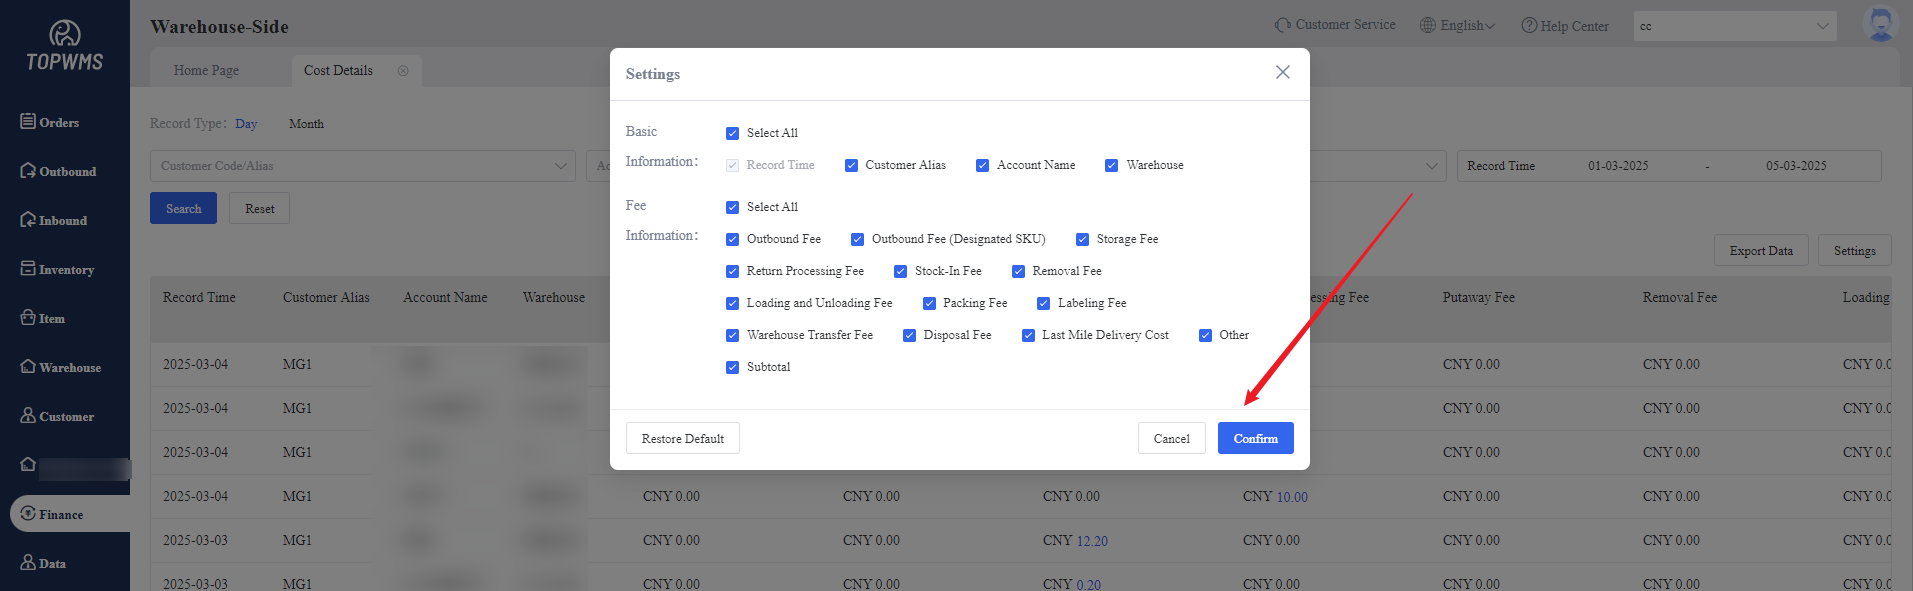The image size is (1913, 591).
Task: Select the Inventory sidebar icon
Action: (x=28, y=269)
